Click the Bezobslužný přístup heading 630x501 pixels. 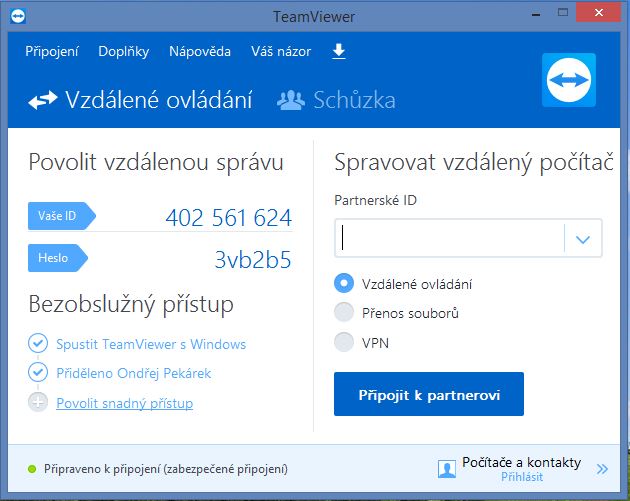[131, 305]
